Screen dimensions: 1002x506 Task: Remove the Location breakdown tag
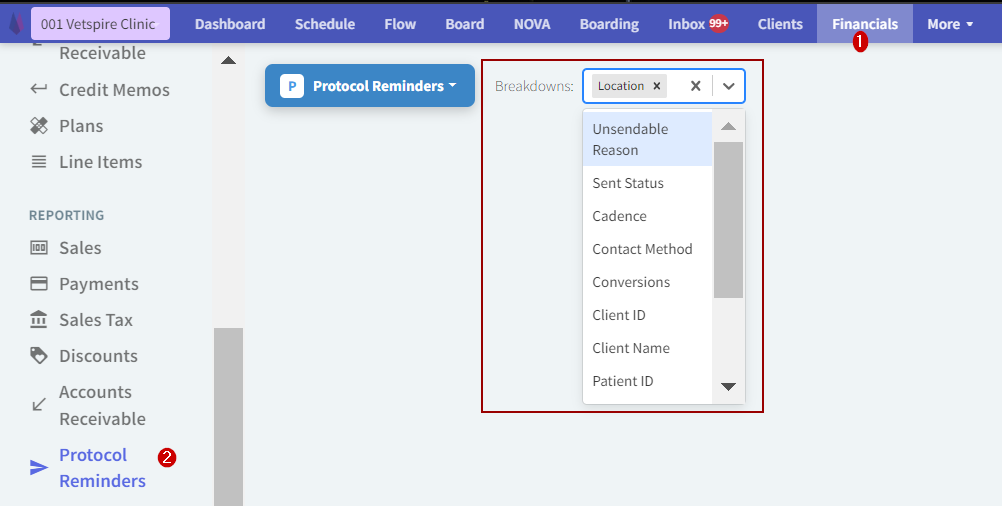(657, 86)
